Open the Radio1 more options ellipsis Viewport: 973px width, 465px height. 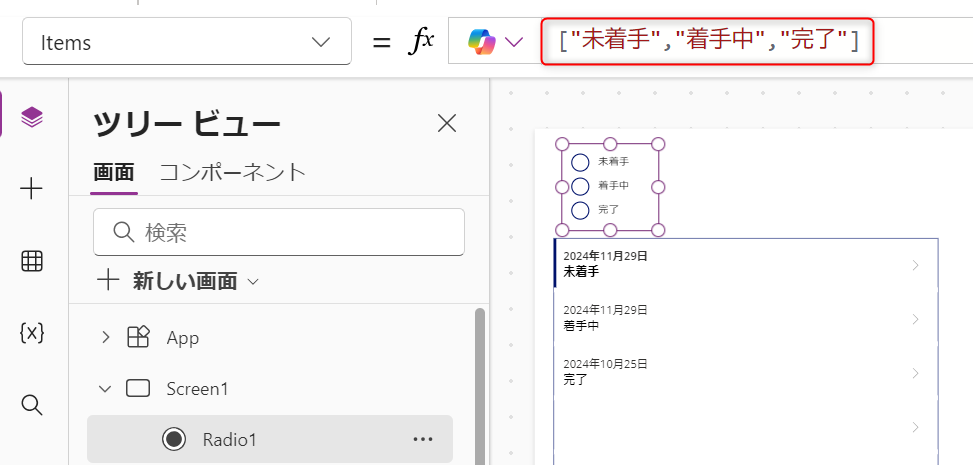coord(423,439)
